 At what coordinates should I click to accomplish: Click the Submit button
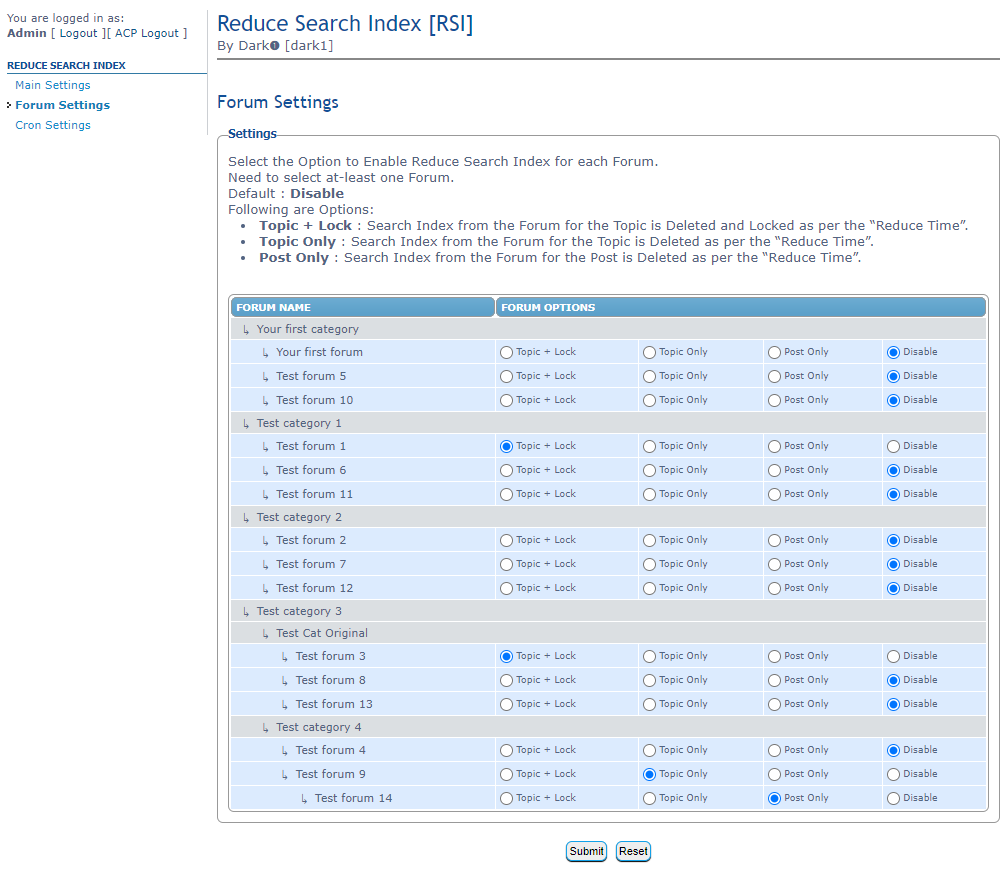click(586, 851)
